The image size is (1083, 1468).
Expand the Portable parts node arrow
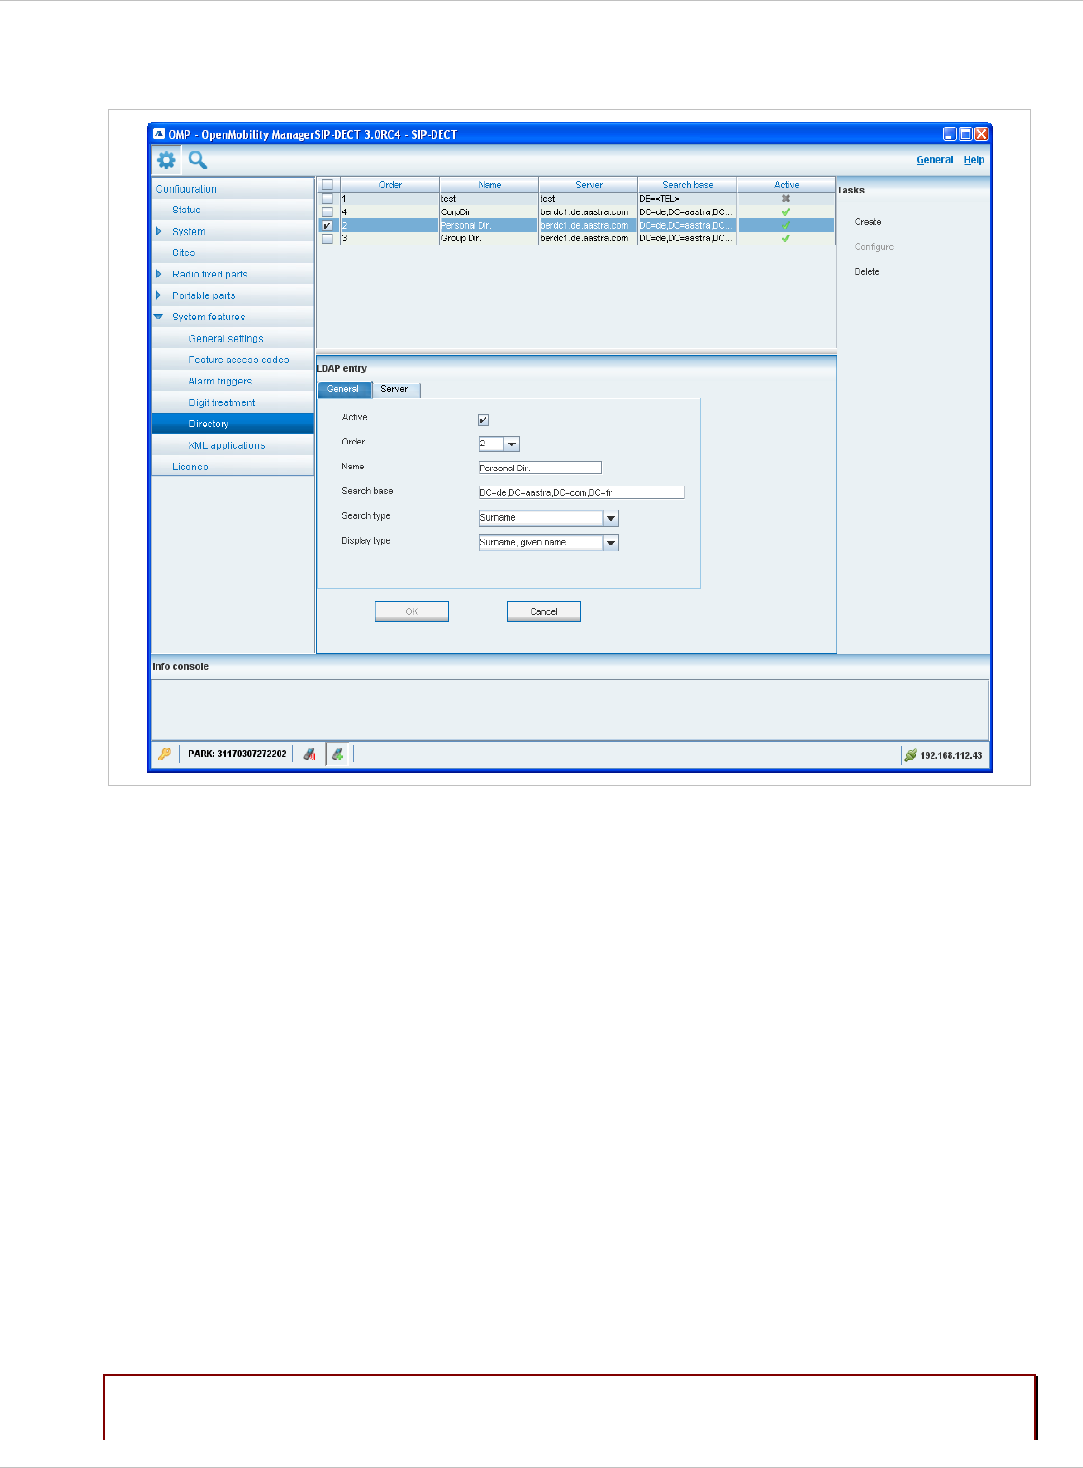159,295
